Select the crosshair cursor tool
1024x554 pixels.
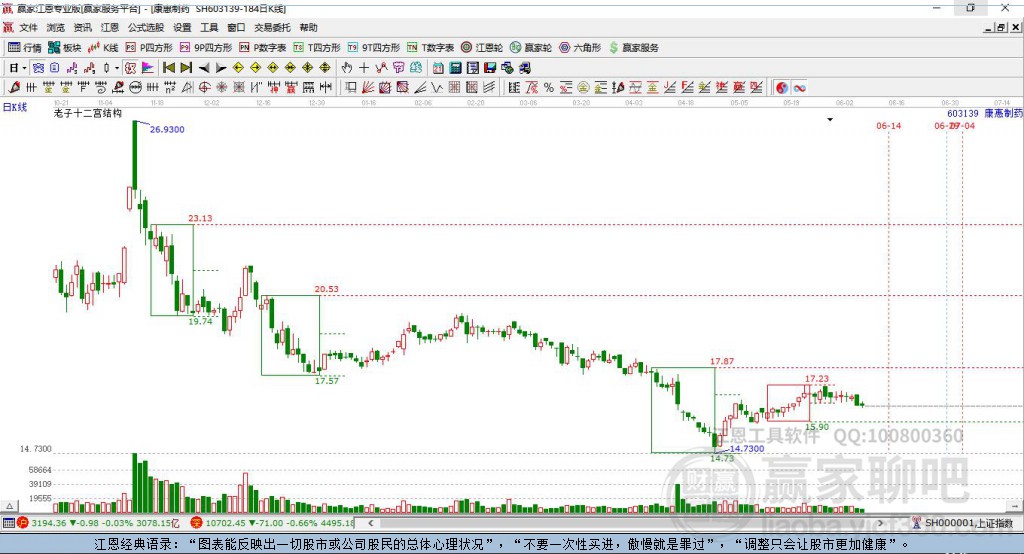364,68
